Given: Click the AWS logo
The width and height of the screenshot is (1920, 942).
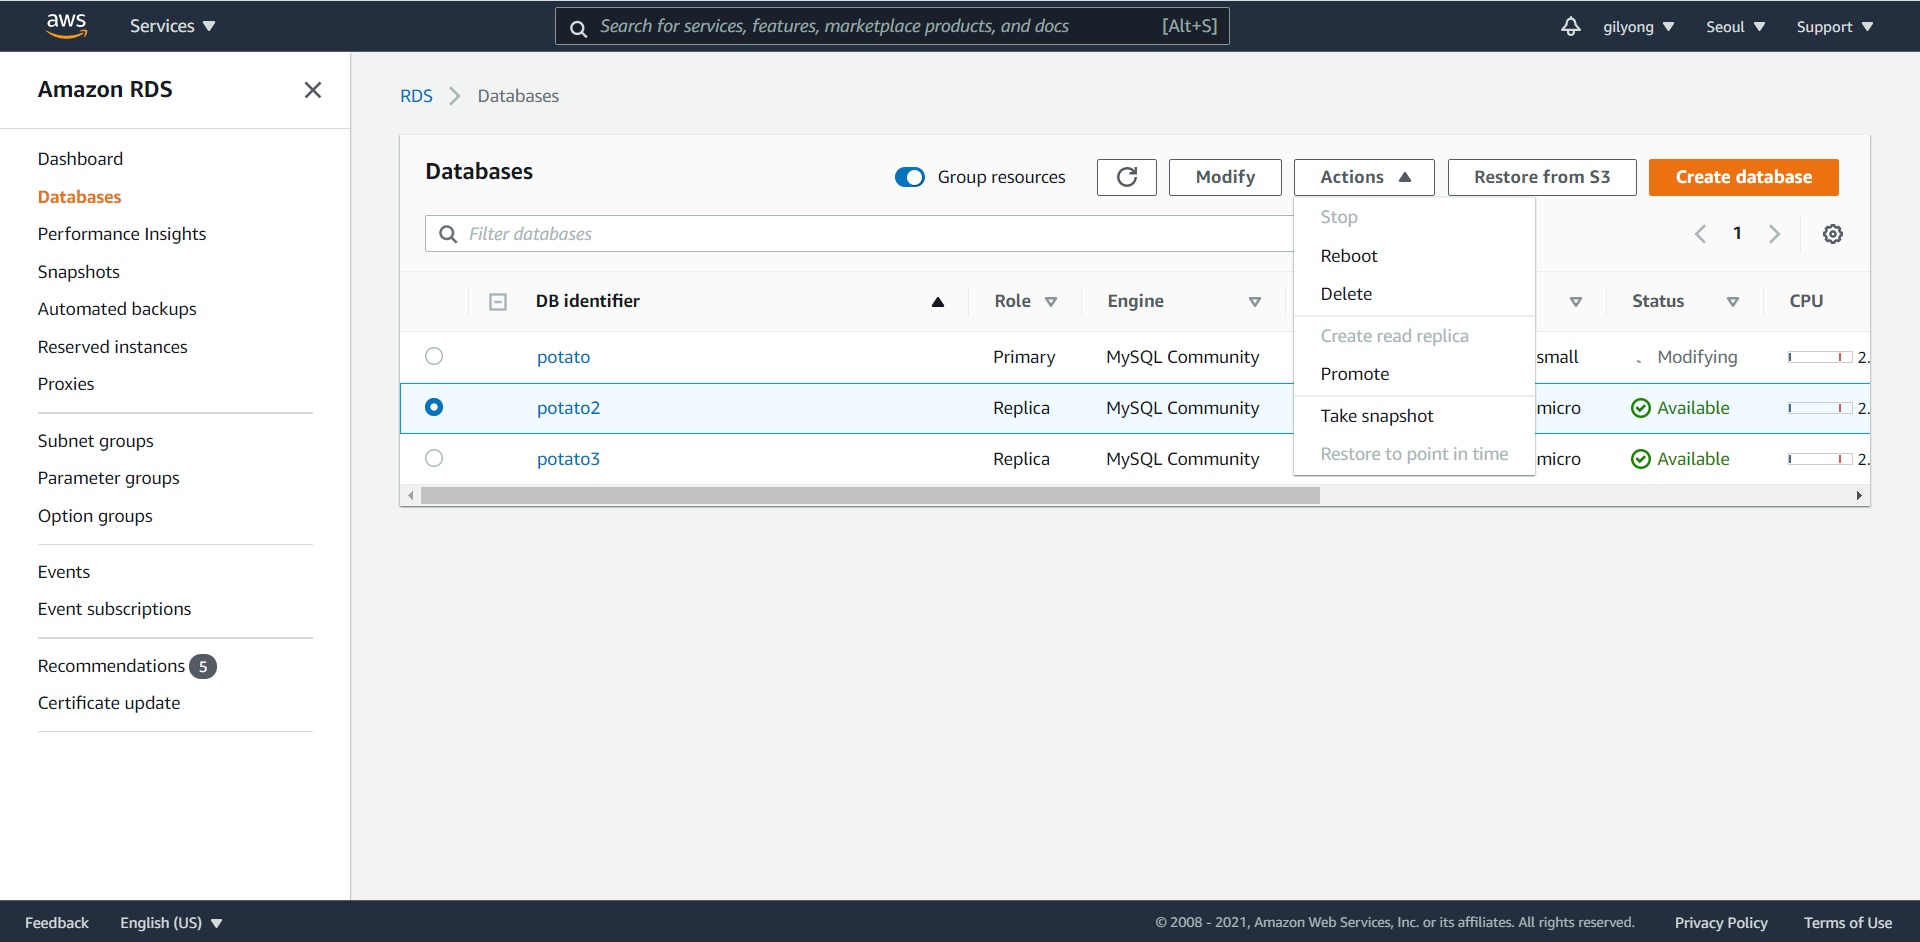Looking at the screenshot, I should 66,25.
